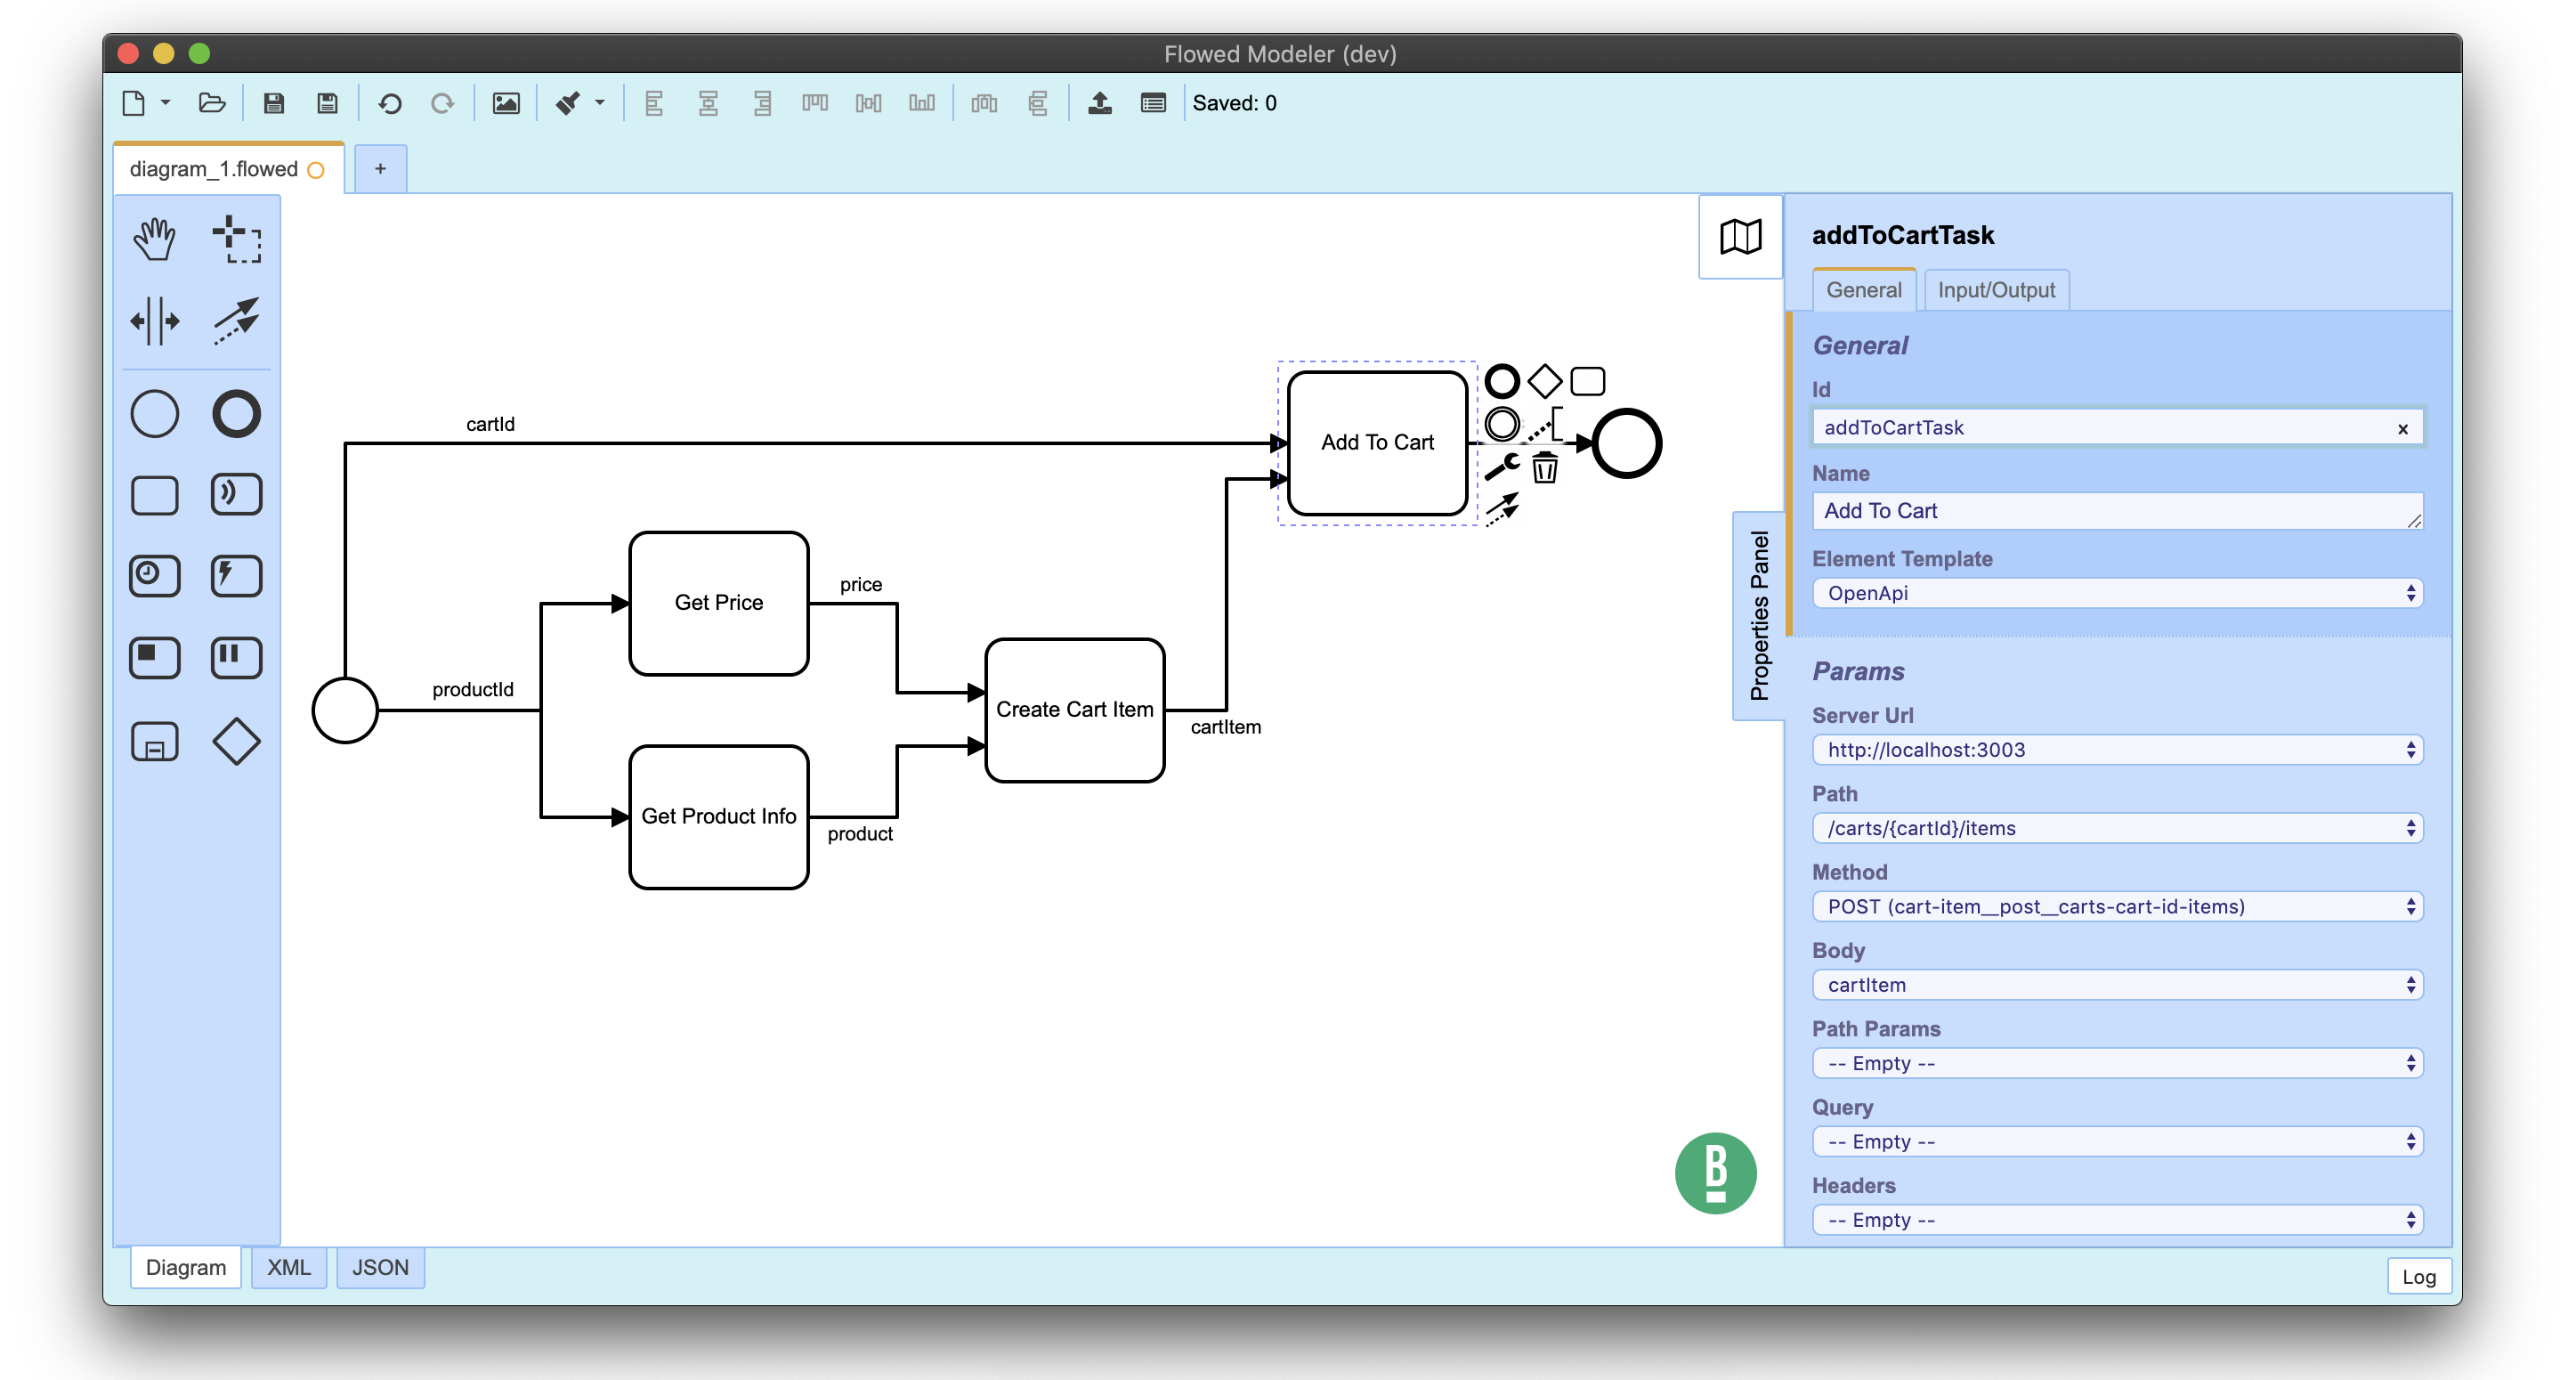
Task: Toggle the Log panel button
Action: click(2418, 1276)
